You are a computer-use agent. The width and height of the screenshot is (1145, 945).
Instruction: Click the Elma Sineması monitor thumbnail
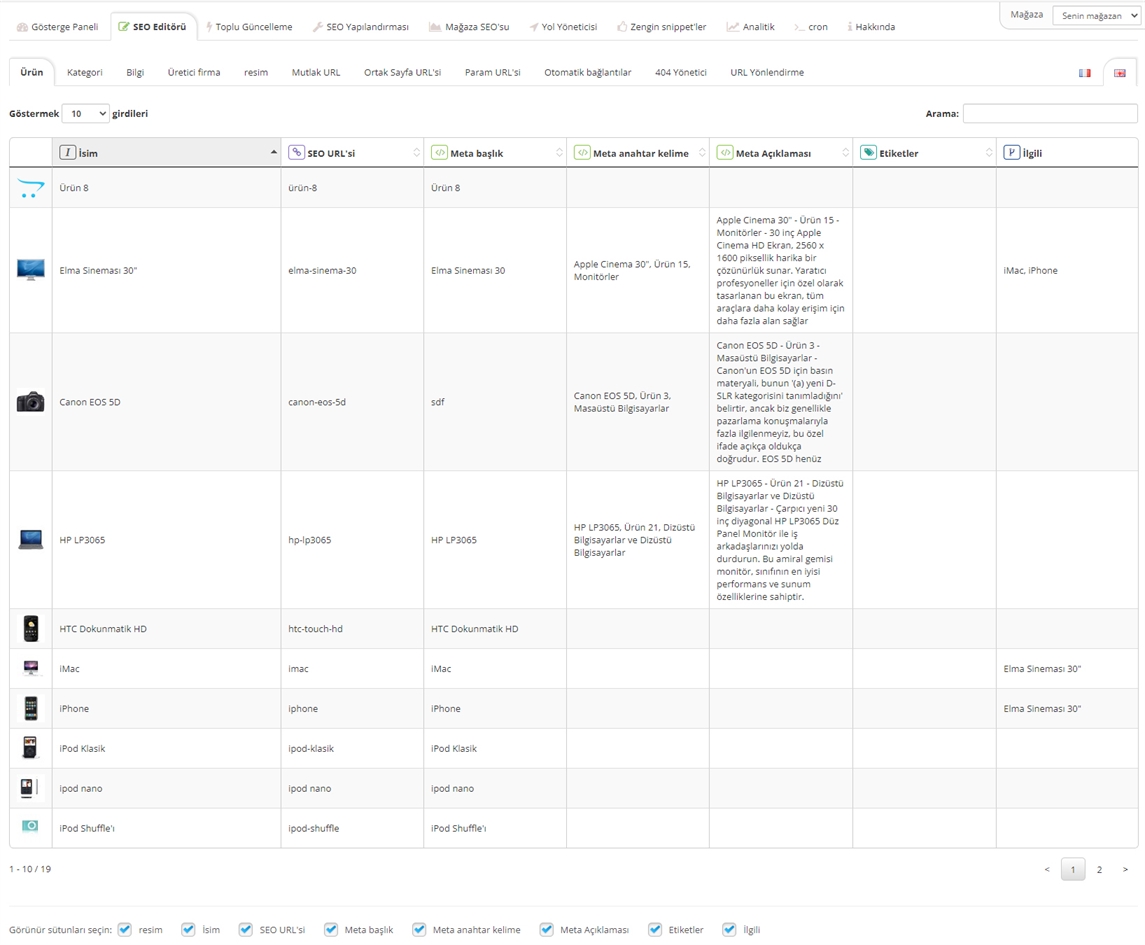31,270
